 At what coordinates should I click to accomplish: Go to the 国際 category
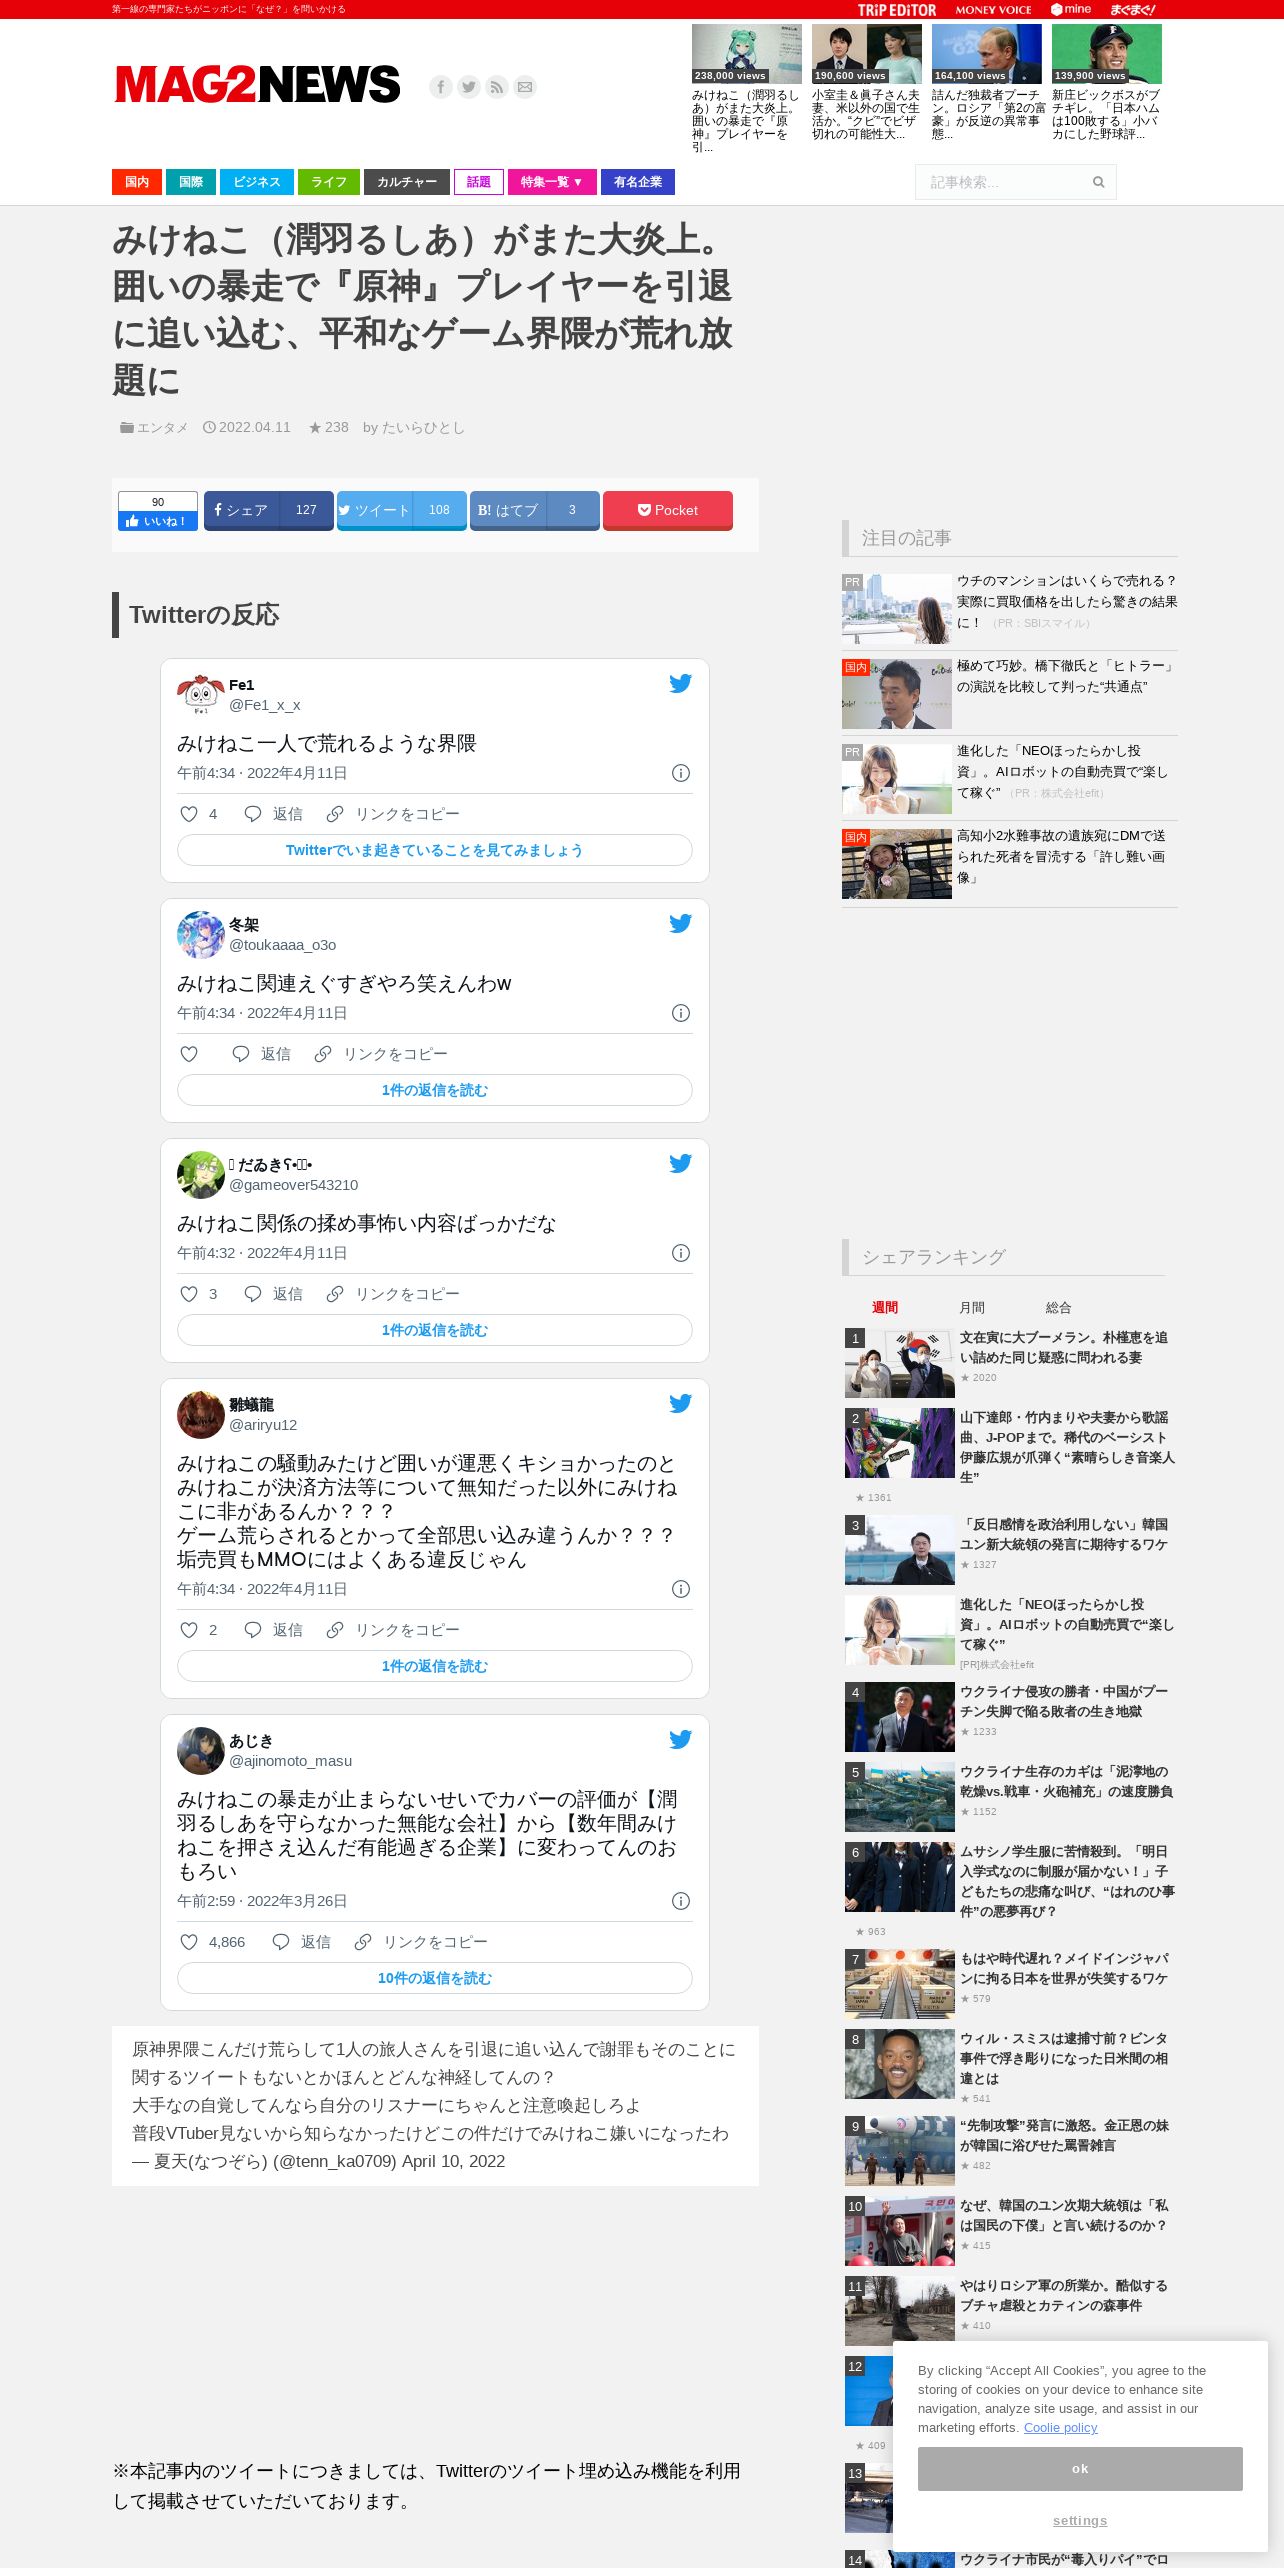(x=191, y=182)
